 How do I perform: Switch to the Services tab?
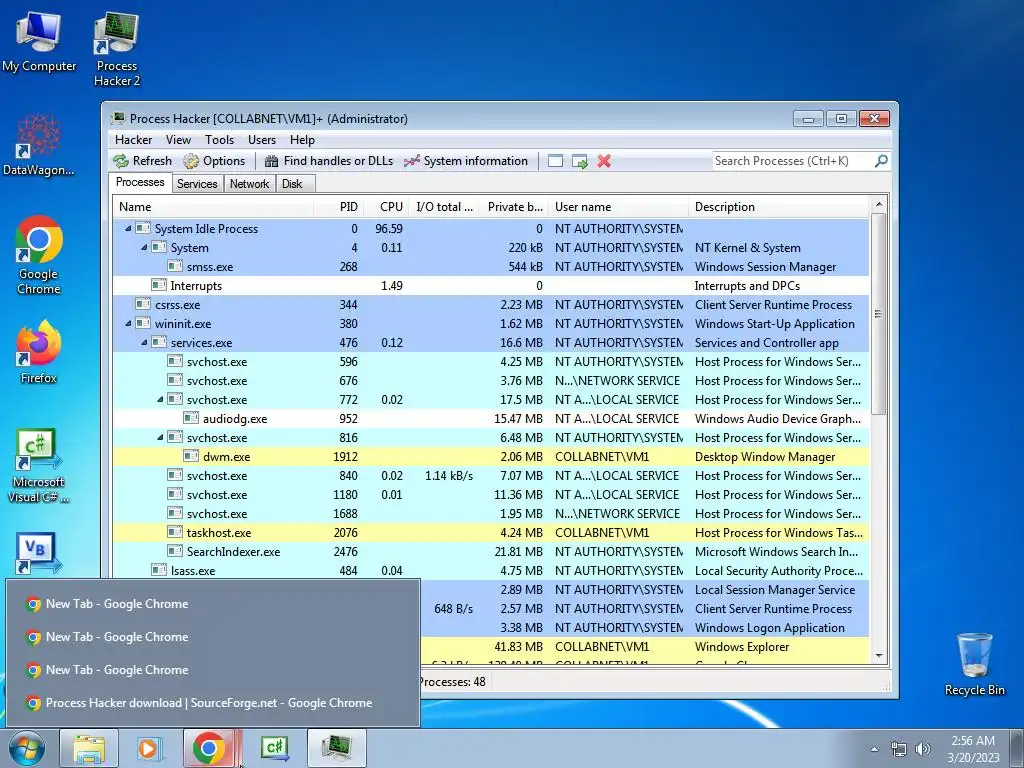tap(197, 184)
